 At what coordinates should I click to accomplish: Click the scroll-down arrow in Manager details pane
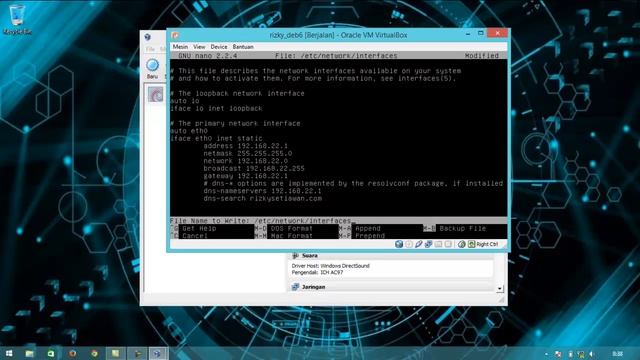coord(500,288)
